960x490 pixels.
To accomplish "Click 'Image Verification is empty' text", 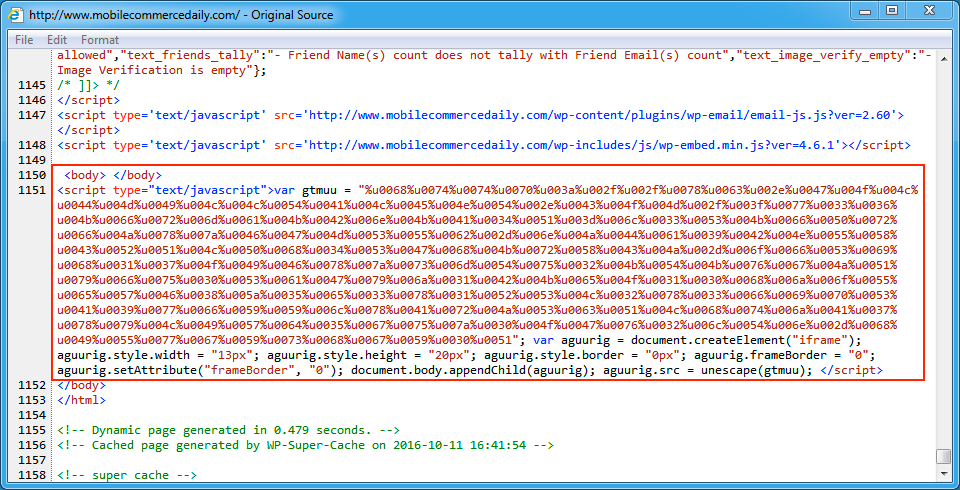I will tap(151, 70).
